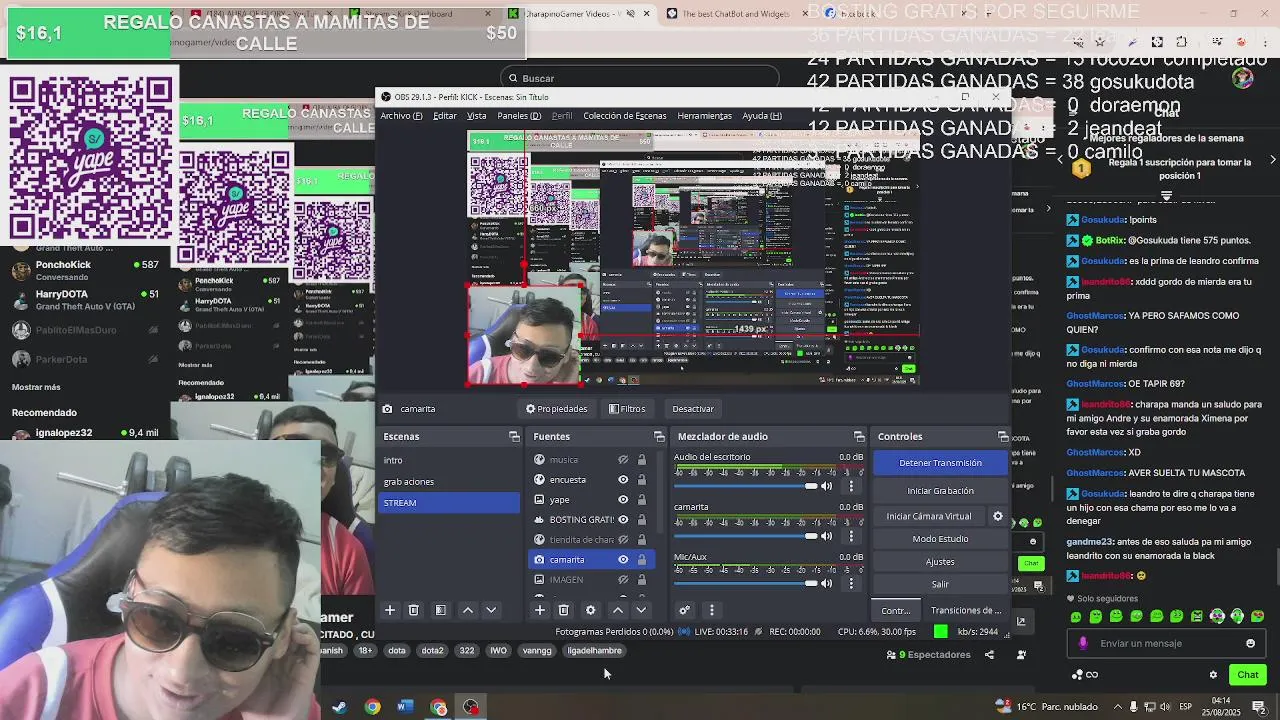Add a new source in Fuentes panel

539,610
